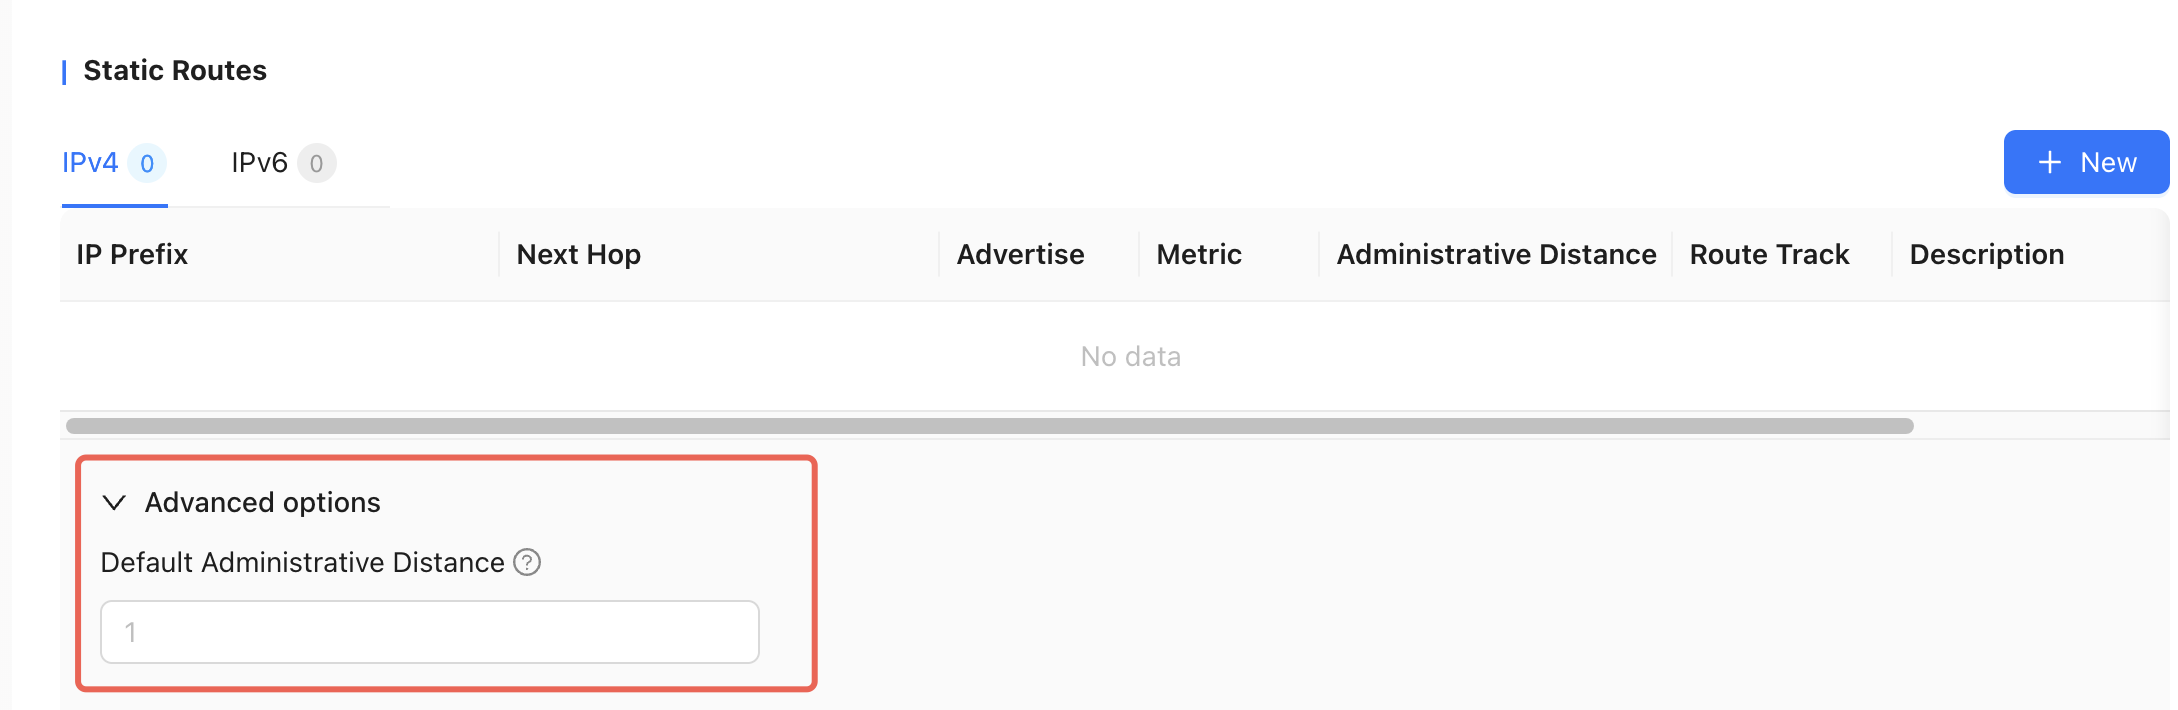Click the Metric column header
This screenshot has width=2178, height=710.
tap(1199, 254)
